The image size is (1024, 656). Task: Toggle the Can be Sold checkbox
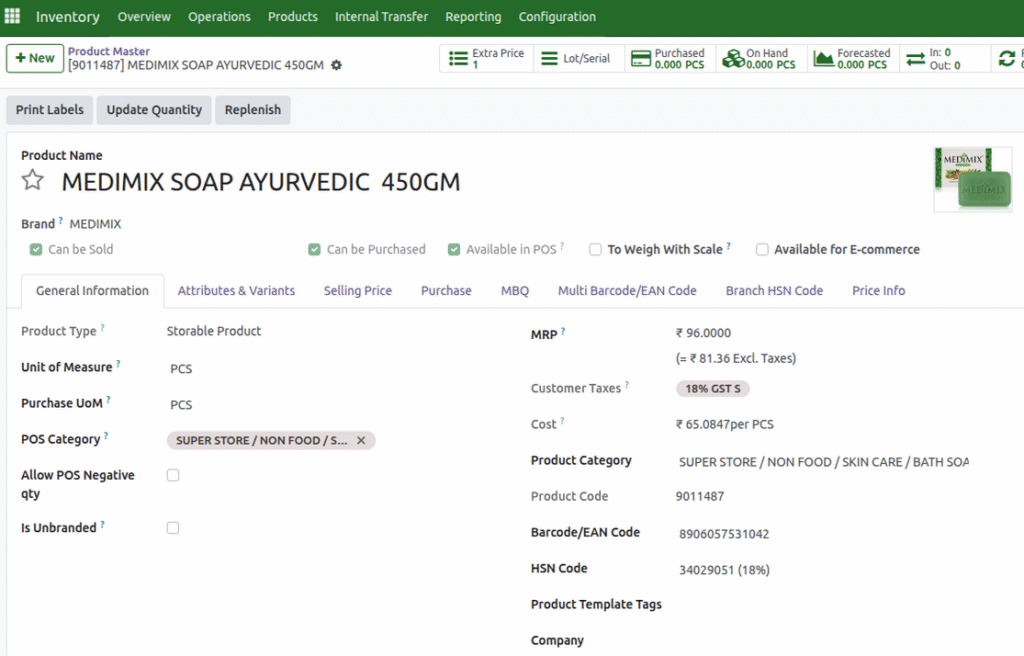point(36,249)
